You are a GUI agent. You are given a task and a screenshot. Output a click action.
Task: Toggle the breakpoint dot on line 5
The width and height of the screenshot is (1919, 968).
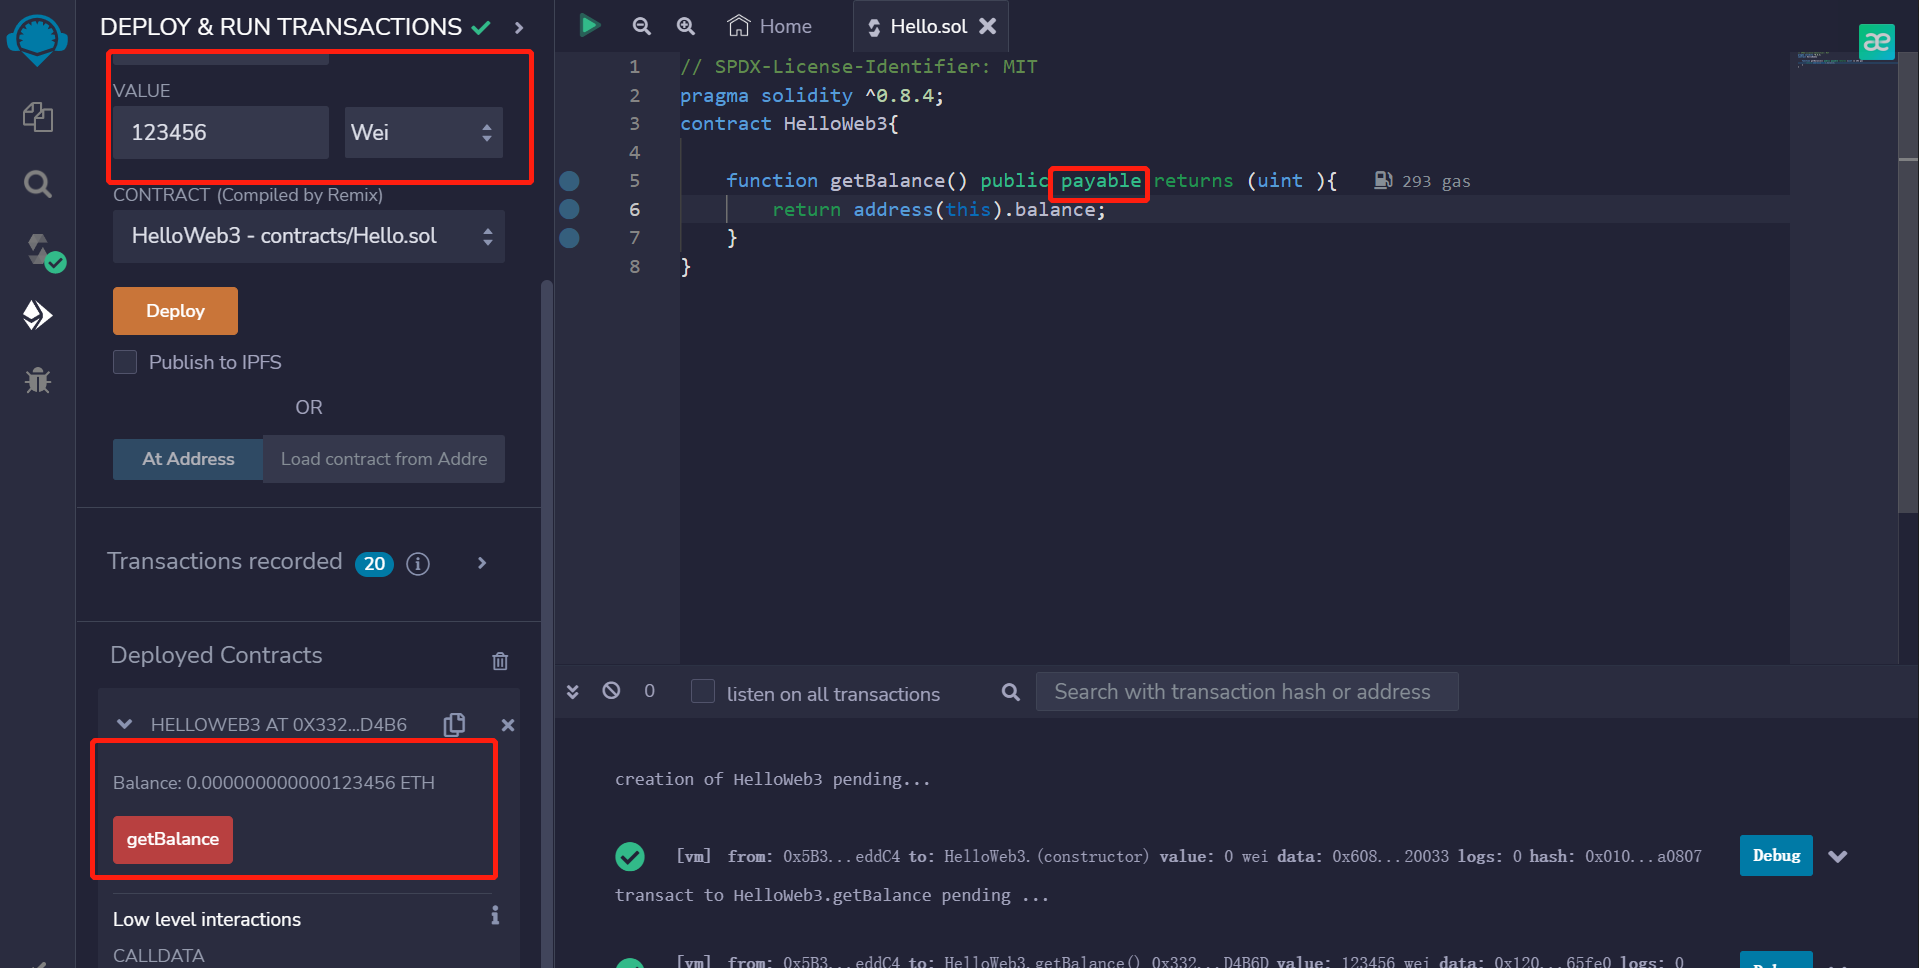pyautogui.click(x=569, y=181)
